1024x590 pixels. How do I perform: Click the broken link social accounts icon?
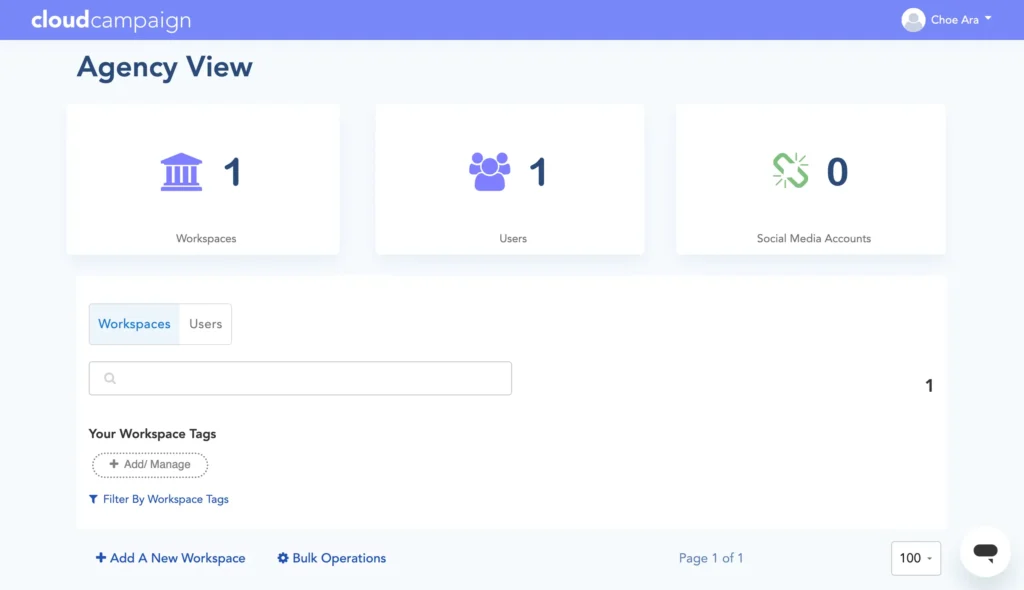(790, 171)
